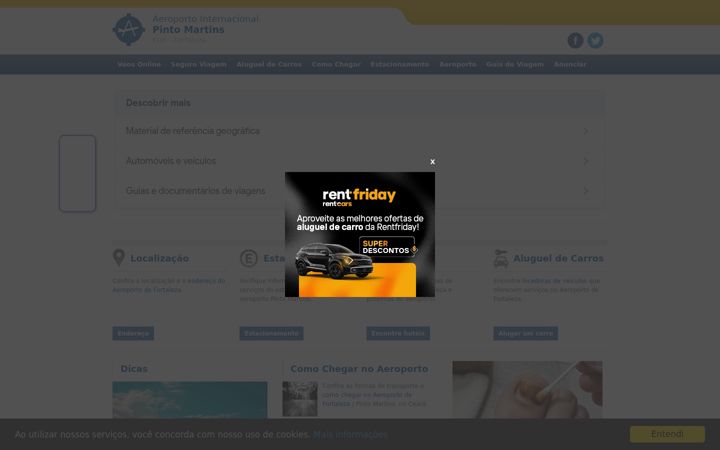Viewport: 720px width, 450px height.
Task: Click the Endereço button
Action: pyautogui.click(x=133, y=333)
